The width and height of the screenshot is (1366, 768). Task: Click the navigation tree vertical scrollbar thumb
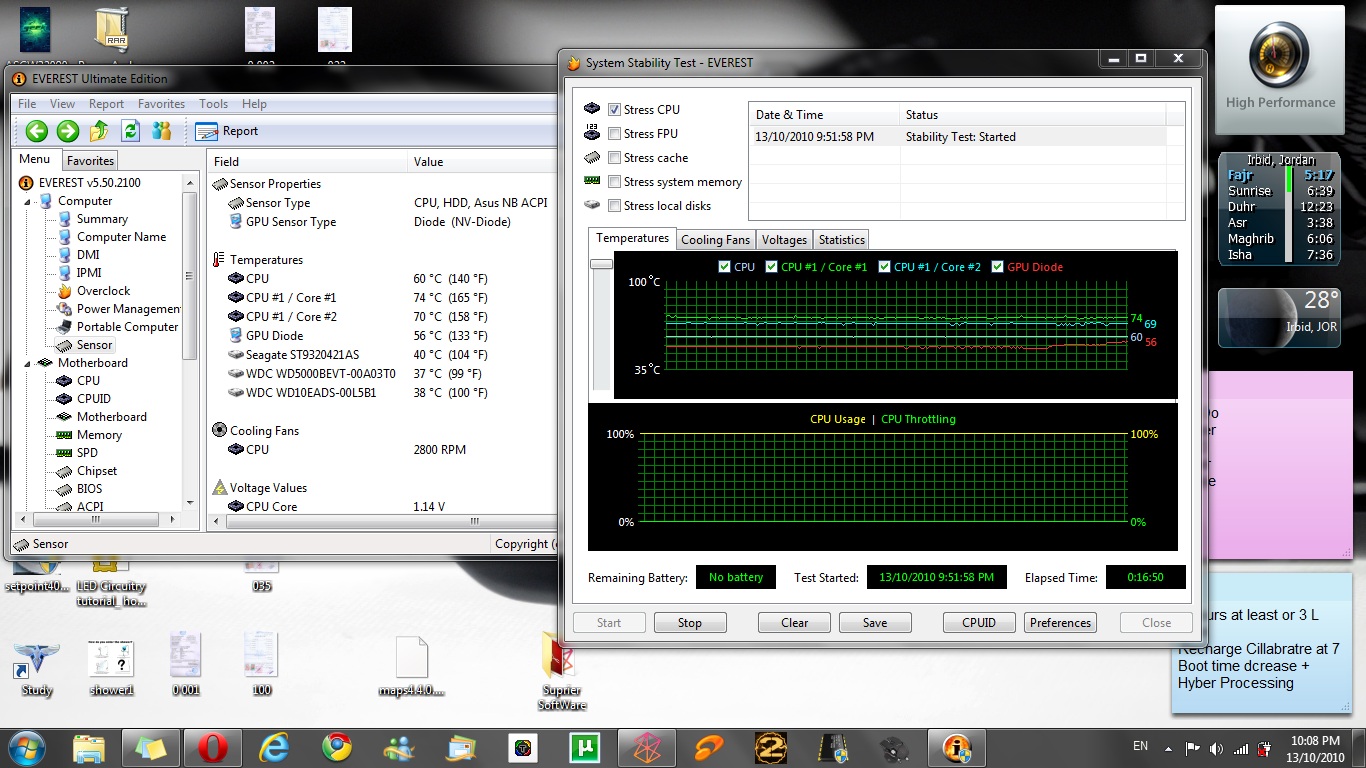[189, 275]
